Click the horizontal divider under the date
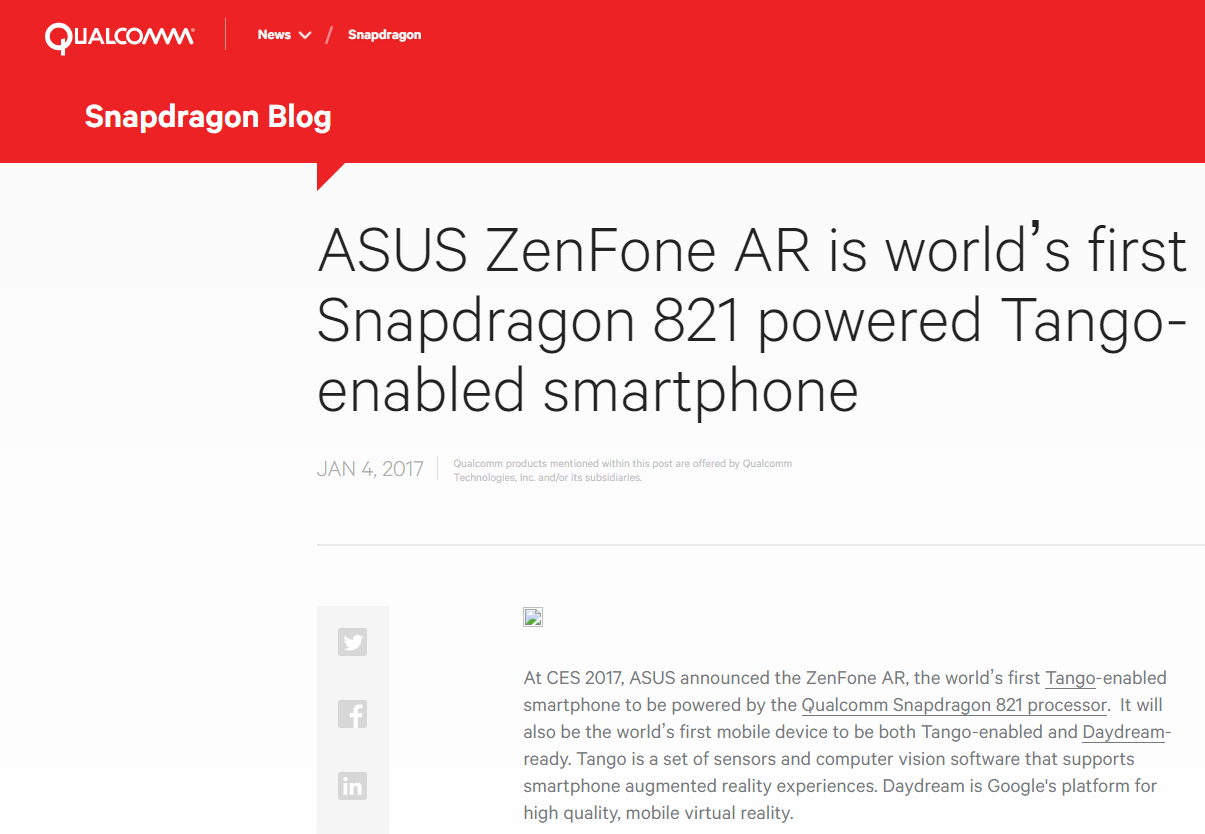Image resolution: width=1205 pixels, height=834 pixels. (x=760, y=545)
